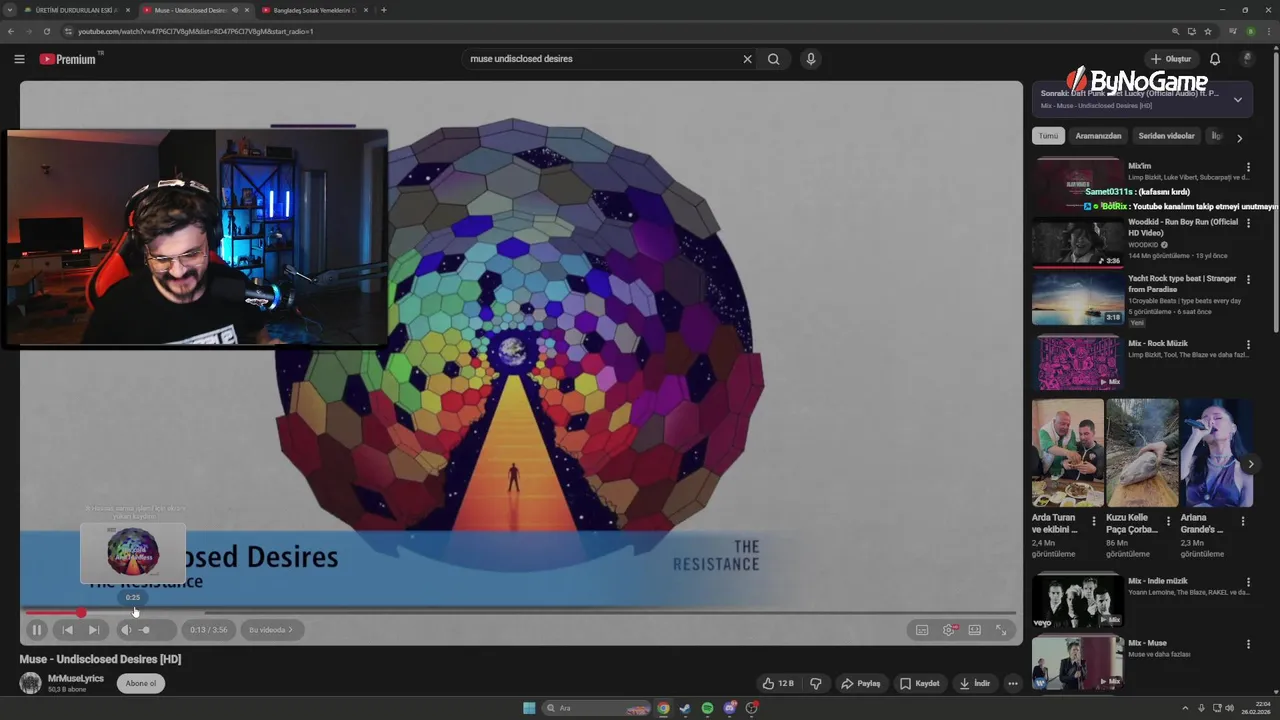Clear the search box with X

747,59
